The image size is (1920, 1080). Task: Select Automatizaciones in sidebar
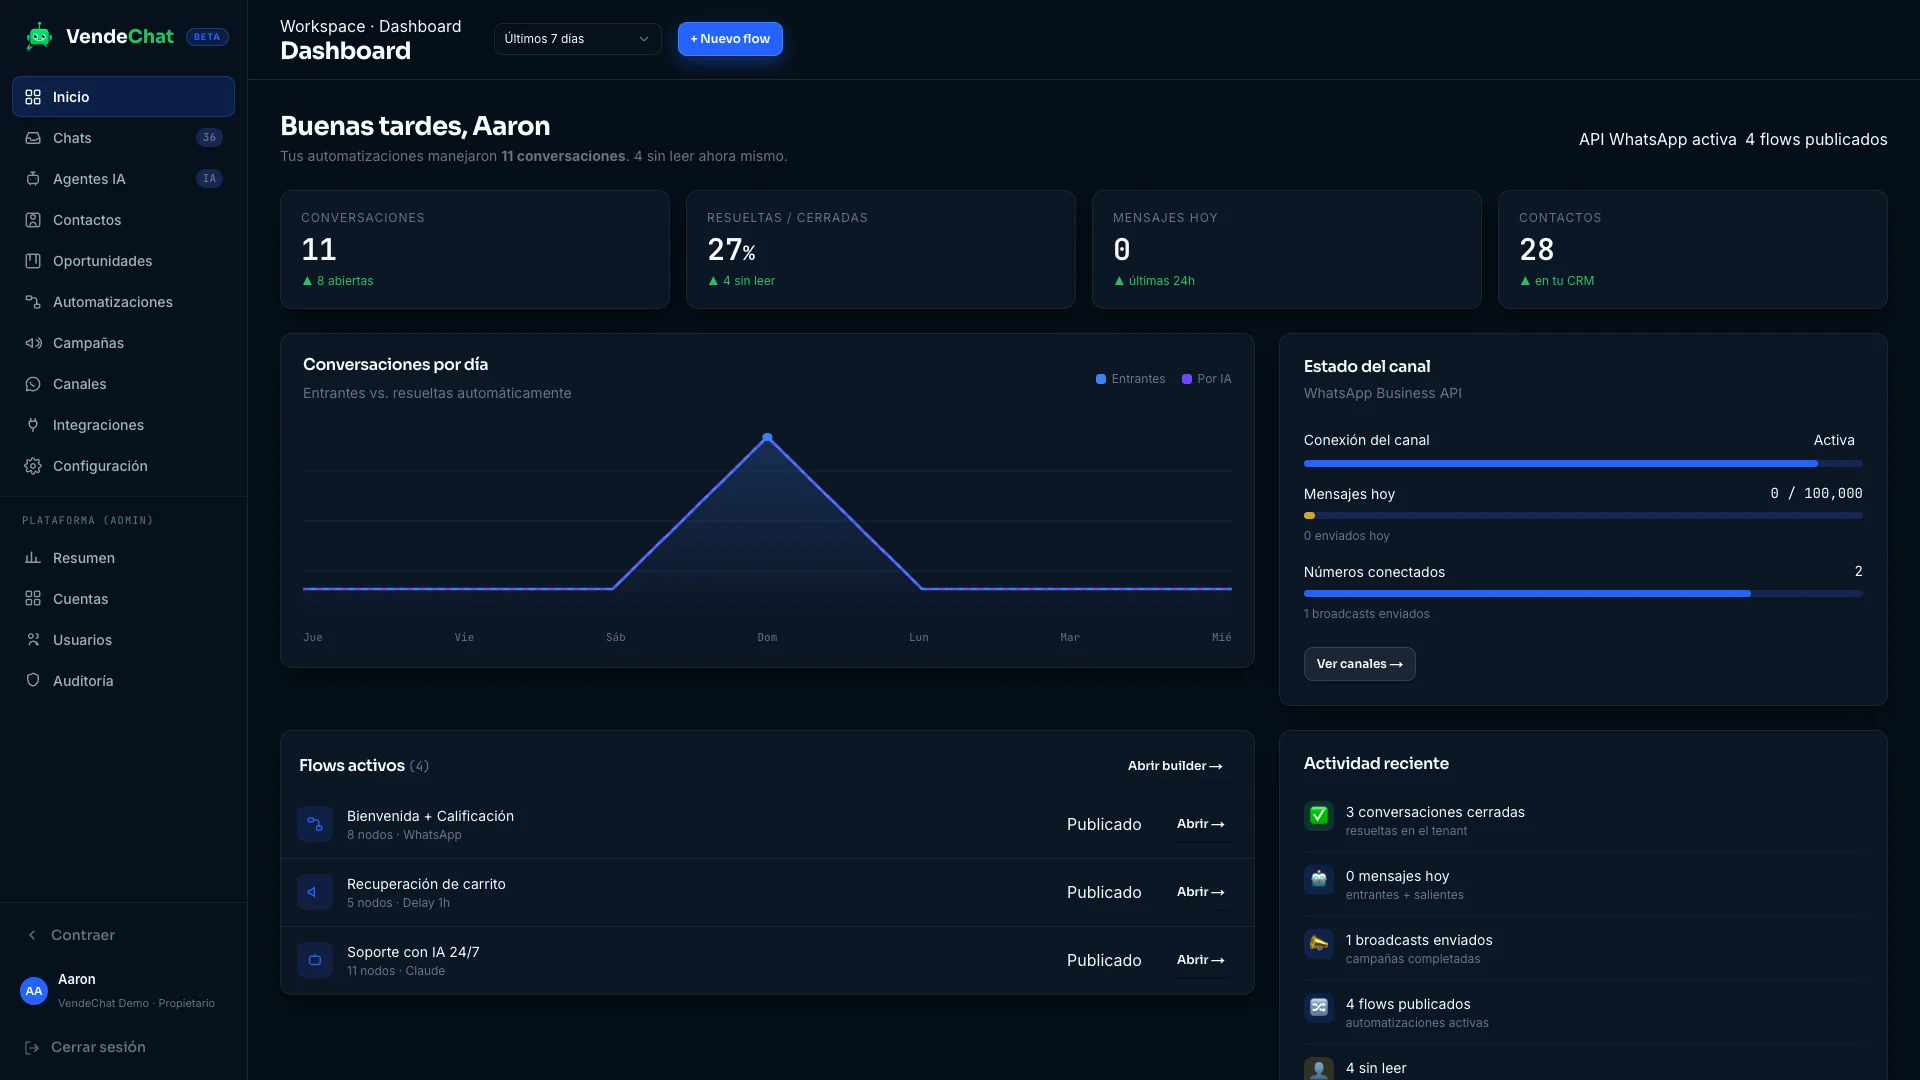(123, 302)
